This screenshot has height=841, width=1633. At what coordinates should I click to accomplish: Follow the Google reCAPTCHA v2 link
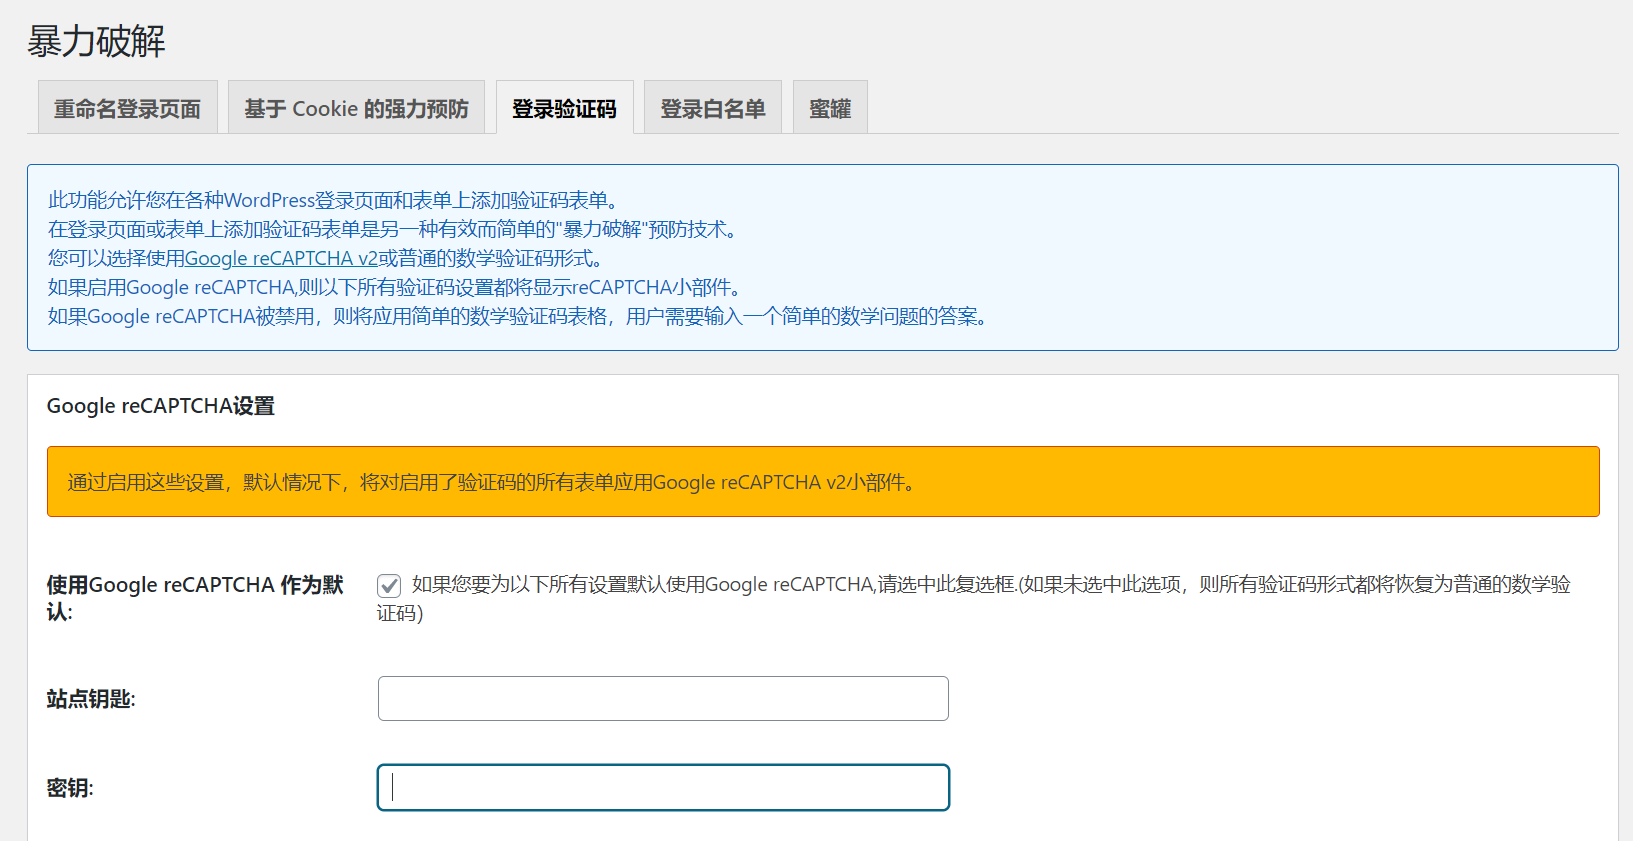(281, 259)
